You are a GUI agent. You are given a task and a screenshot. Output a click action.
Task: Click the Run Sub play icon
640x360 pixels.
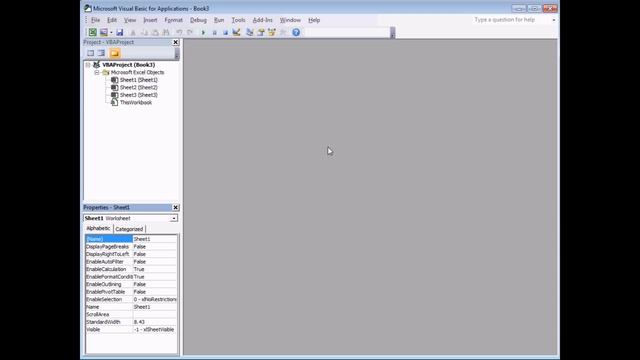(x=203, y=32)
